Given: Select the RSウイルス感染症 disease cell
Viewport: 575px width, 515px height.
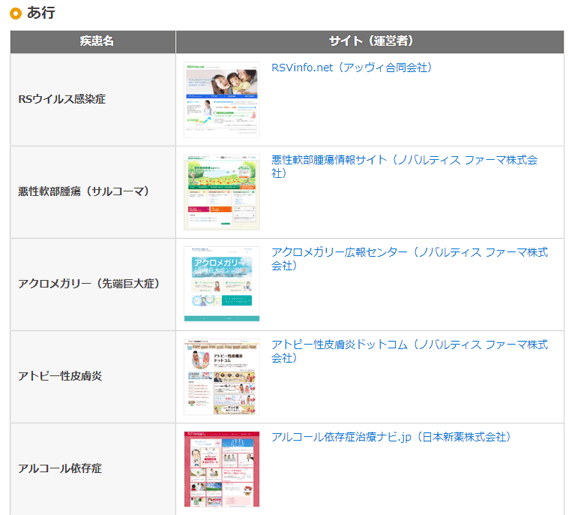Looking at the screenshot, I should [x=93, y=99].
